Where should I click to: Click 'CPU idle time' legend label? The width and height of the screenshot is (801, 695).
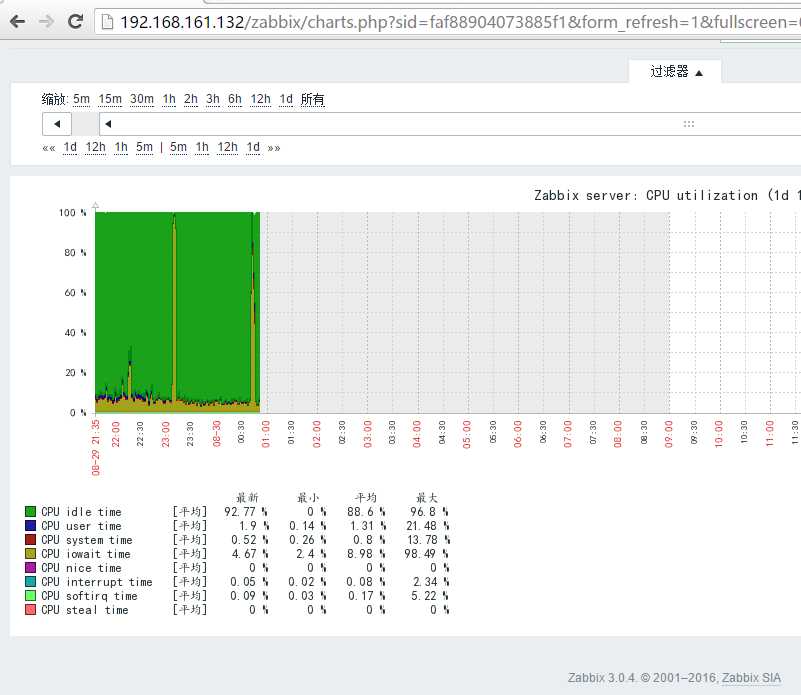pos(81,512)
